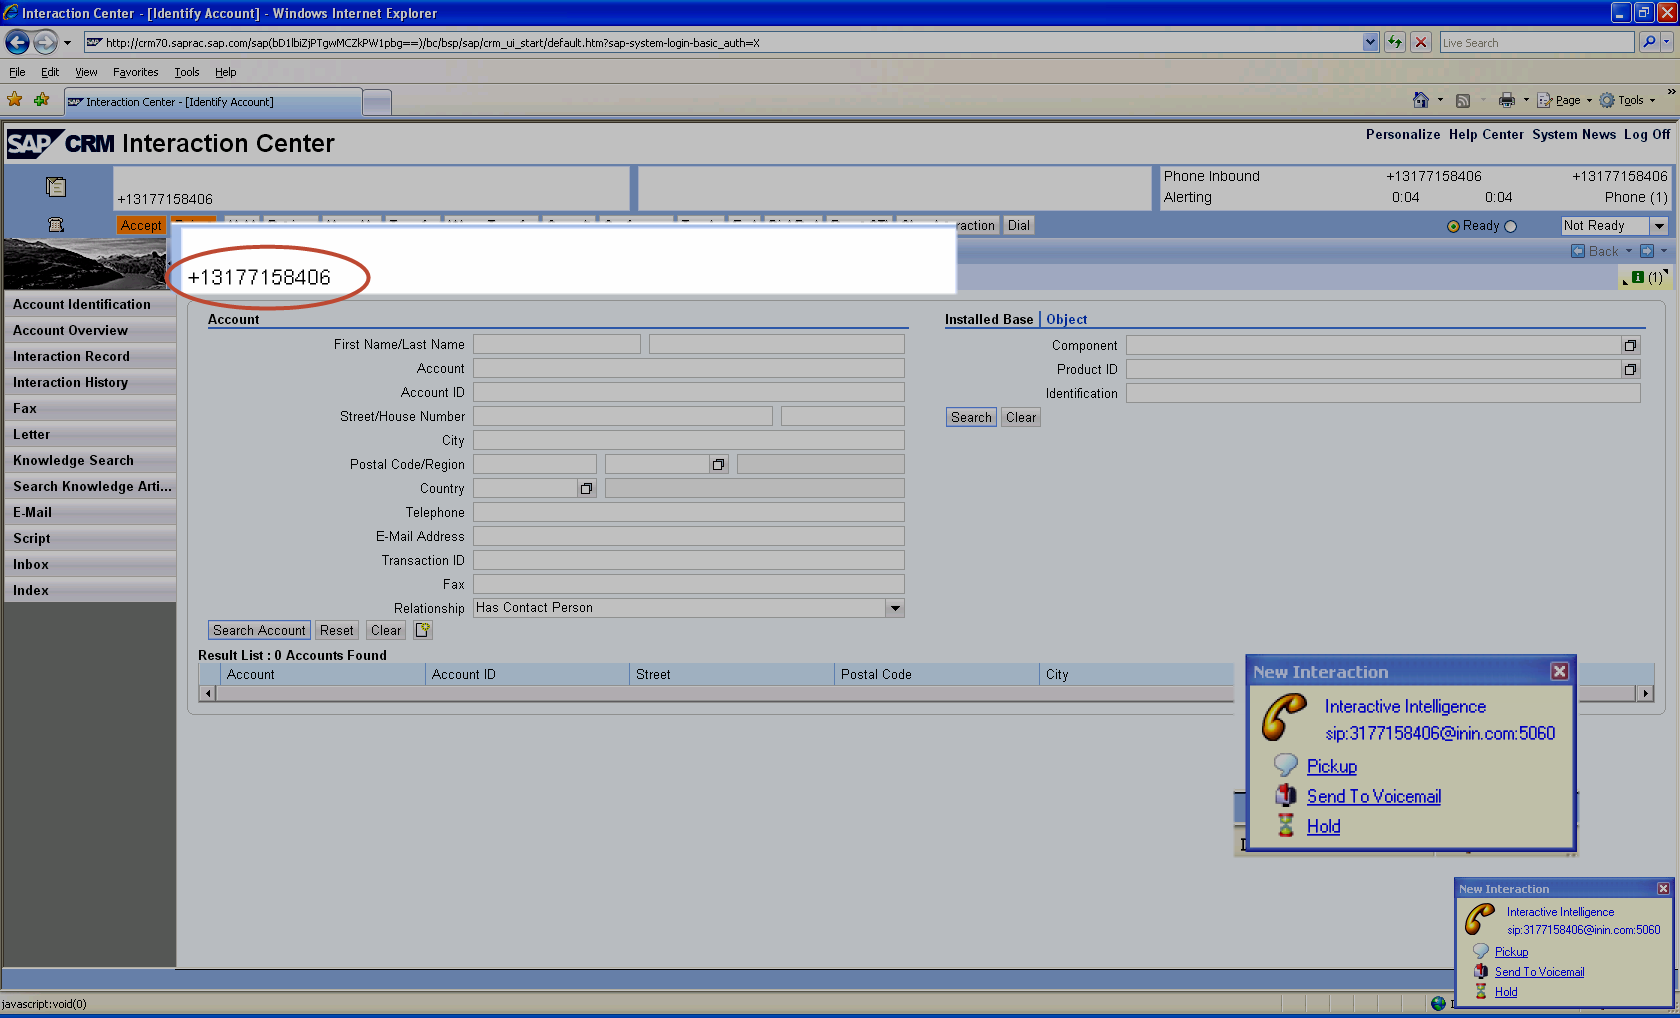Open the Product ID search help icon

1631,368
